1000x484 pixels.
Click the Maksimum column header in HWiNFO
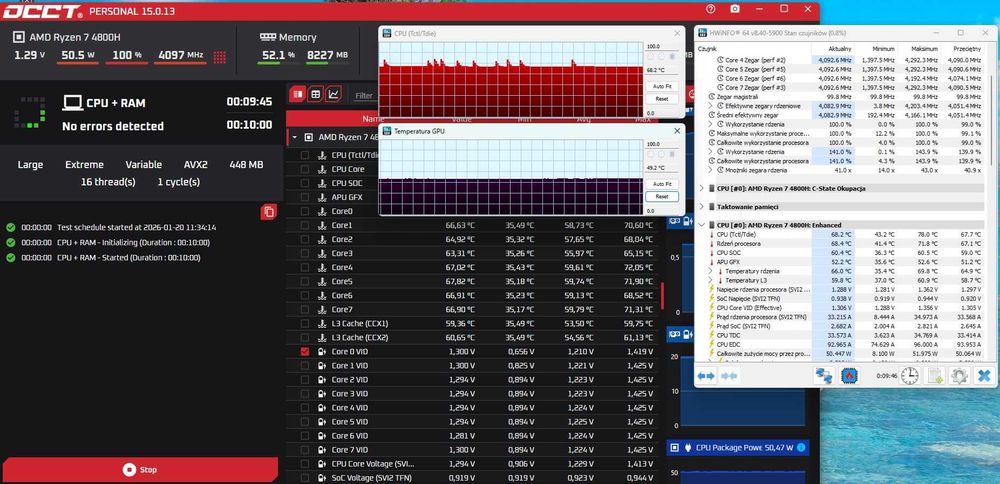pyautogui.click(x=918, y=48)
